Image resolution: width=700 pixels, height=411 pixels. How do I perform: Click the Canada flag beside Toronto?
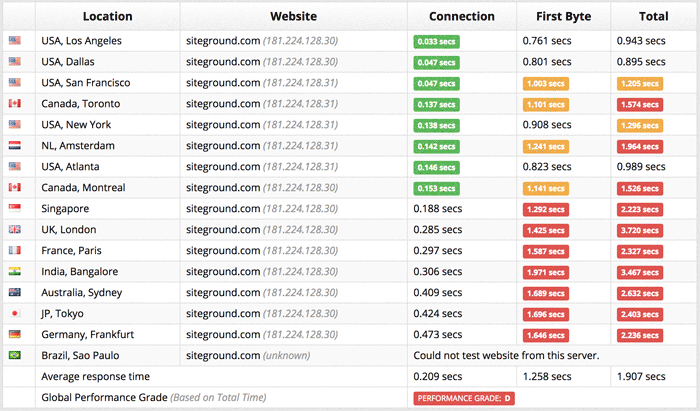(15, 104)
